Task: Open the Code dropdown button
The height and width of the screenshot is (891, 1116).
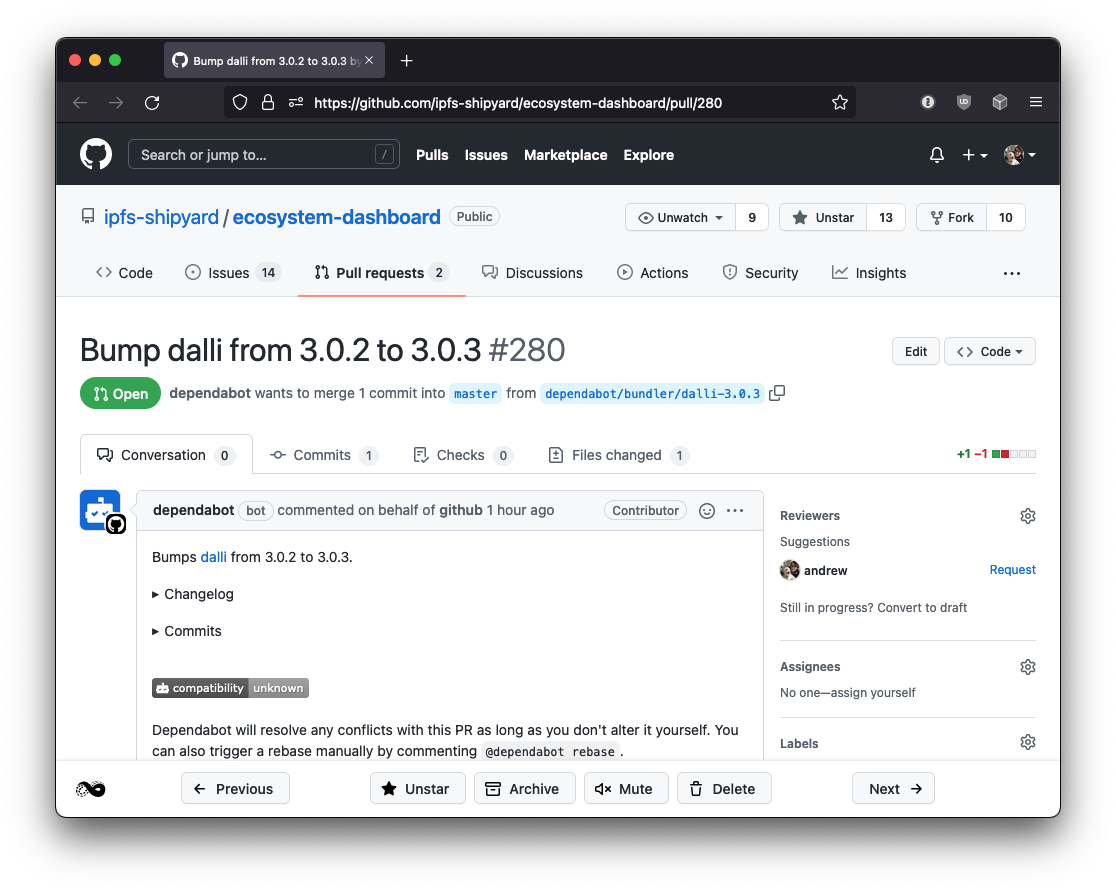Action: [989, 352]
